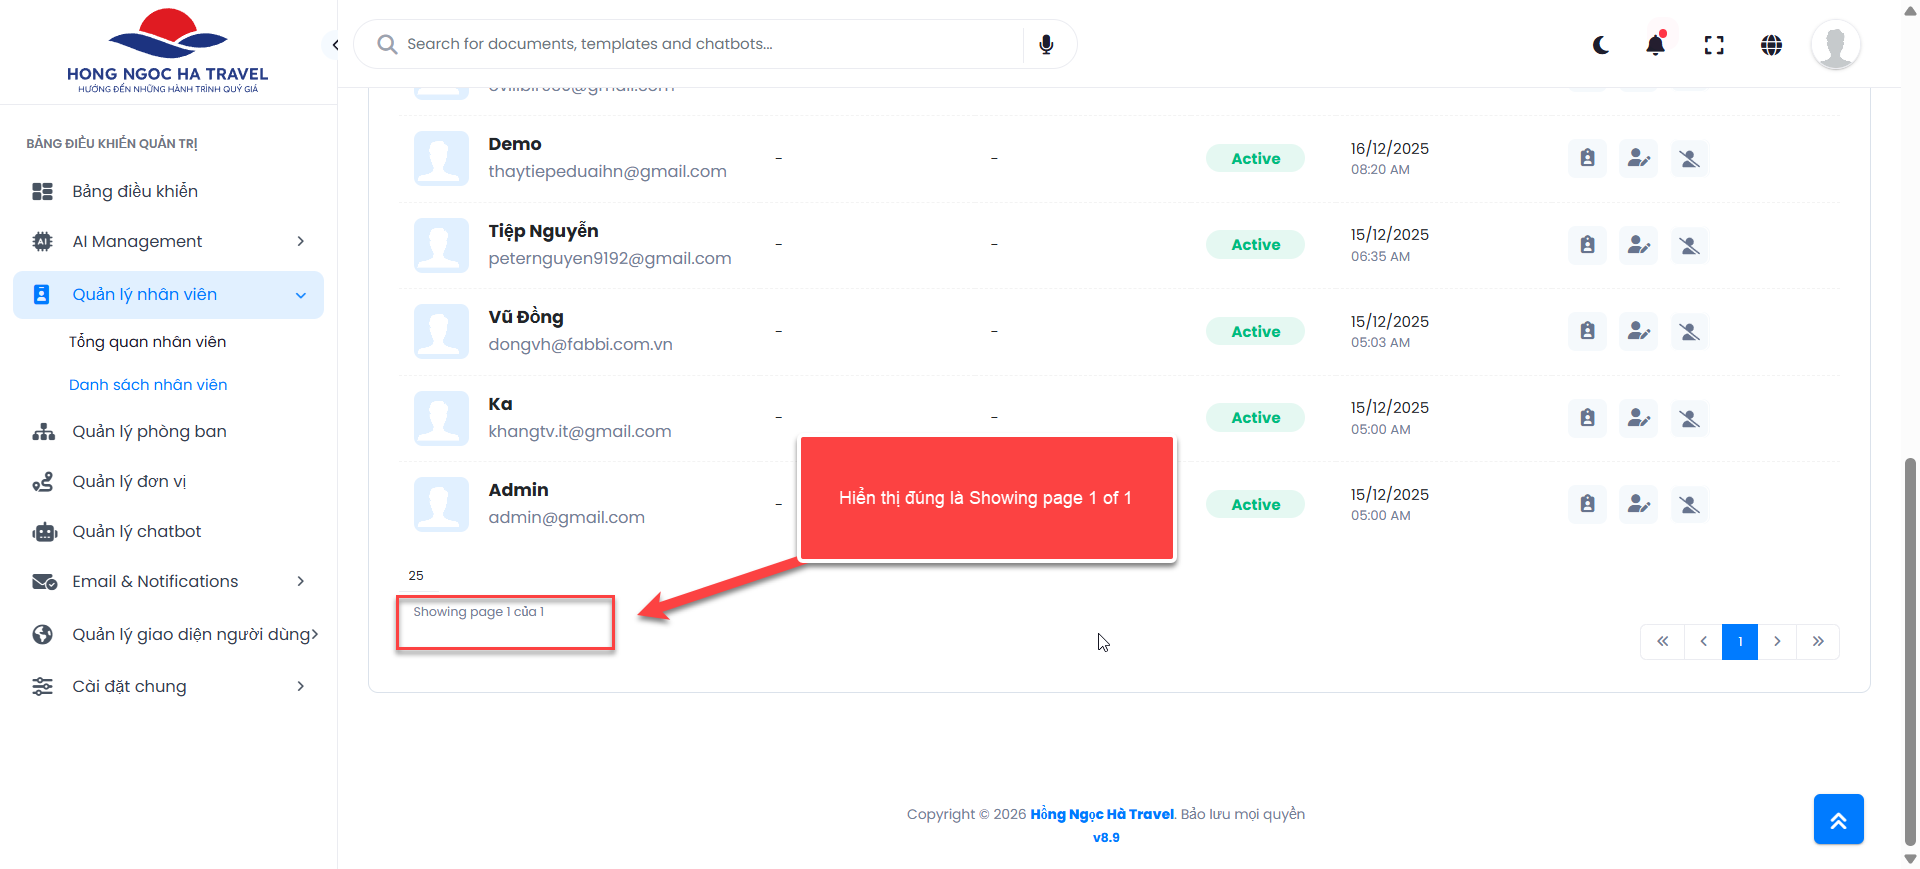Open Tổng quan nhân viên link
Screen dimensions: 1920x869
click(147, 342)
